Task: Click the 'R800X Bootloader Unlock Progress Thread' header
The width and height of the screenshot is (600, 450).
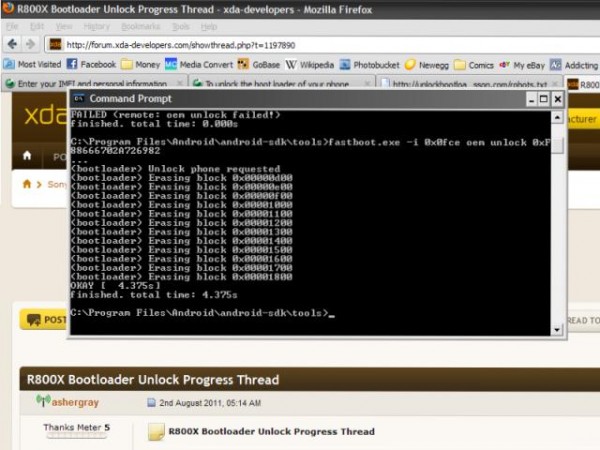Action: click(x=153, y=380)
